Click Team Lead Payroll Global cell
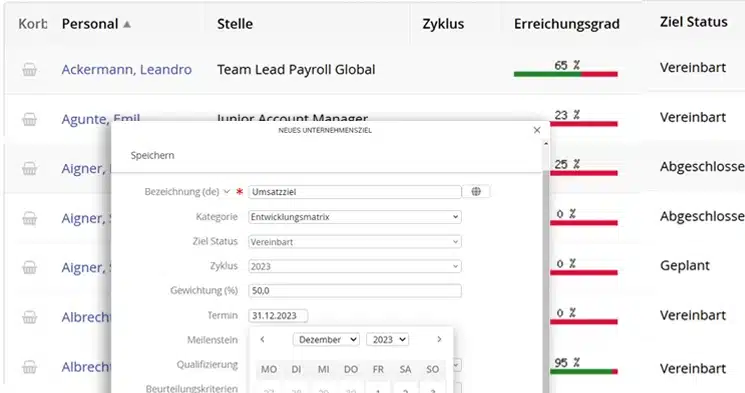Viewport: 745px width, 393px height. click(x=296, y=69)
